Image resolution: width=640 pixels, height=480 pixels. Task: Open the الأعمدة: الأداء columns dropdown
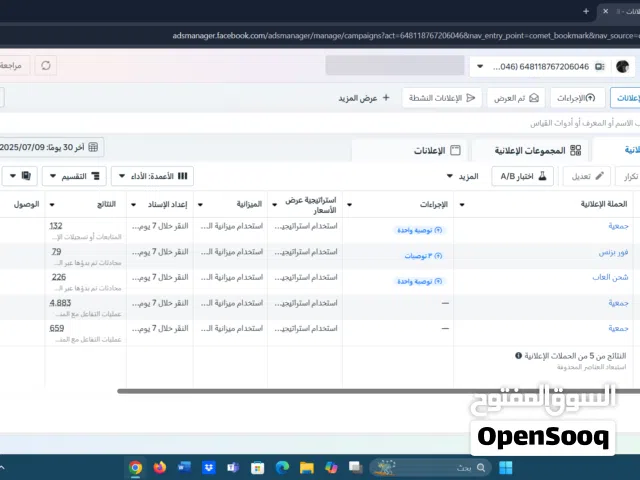pyautogui.click(x=152, y=176)
